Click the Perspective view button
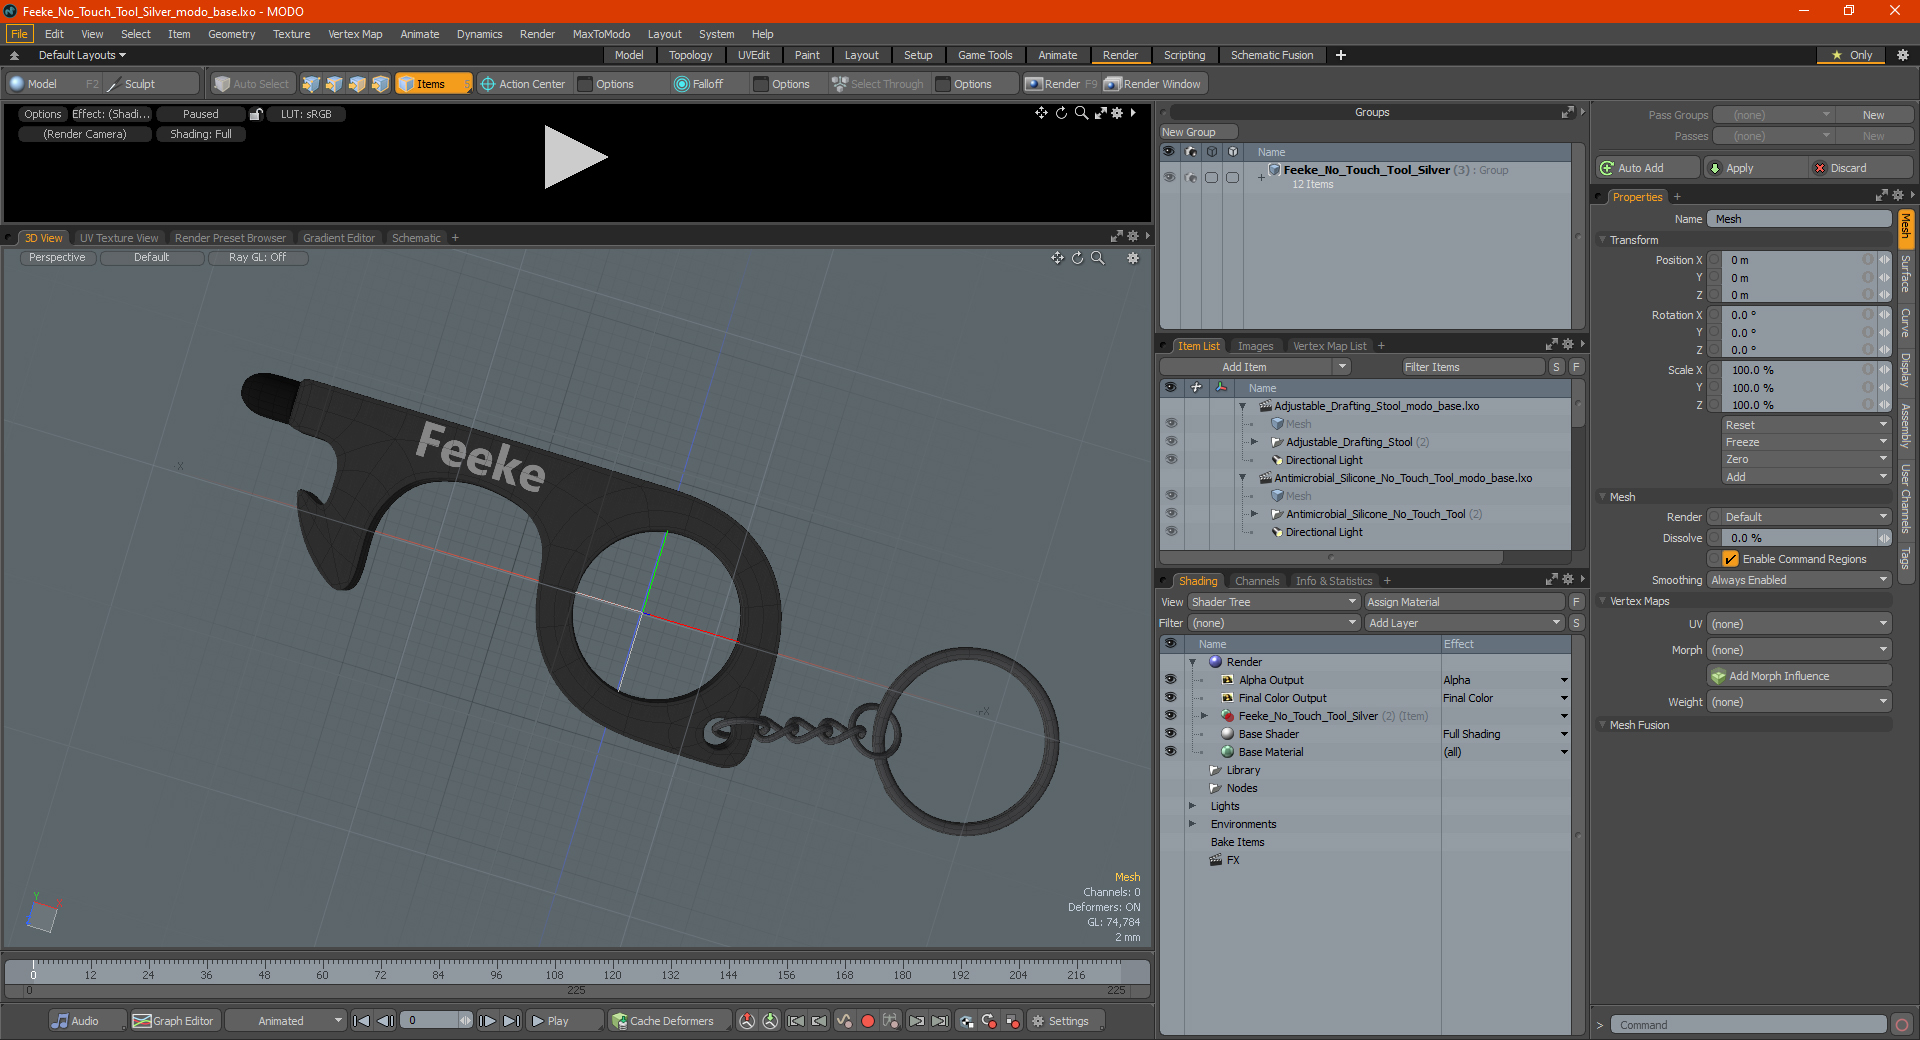 (58, 257)
